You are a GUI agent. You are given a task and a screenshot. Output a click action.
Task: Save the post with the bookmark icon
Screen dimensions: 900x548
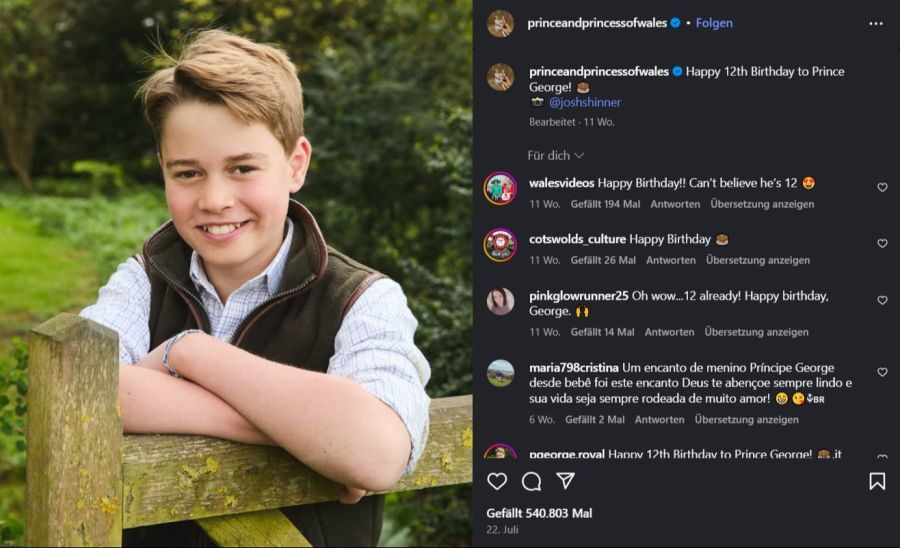pyautogui.click(x=877, y=481)
